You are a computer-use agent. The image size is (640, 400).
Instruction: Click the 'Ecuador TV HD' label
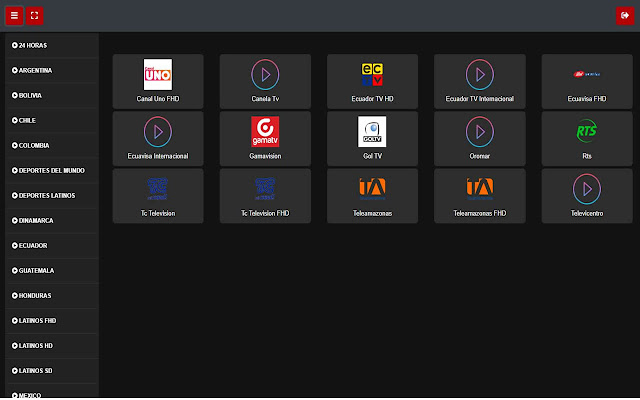point(372,99)
